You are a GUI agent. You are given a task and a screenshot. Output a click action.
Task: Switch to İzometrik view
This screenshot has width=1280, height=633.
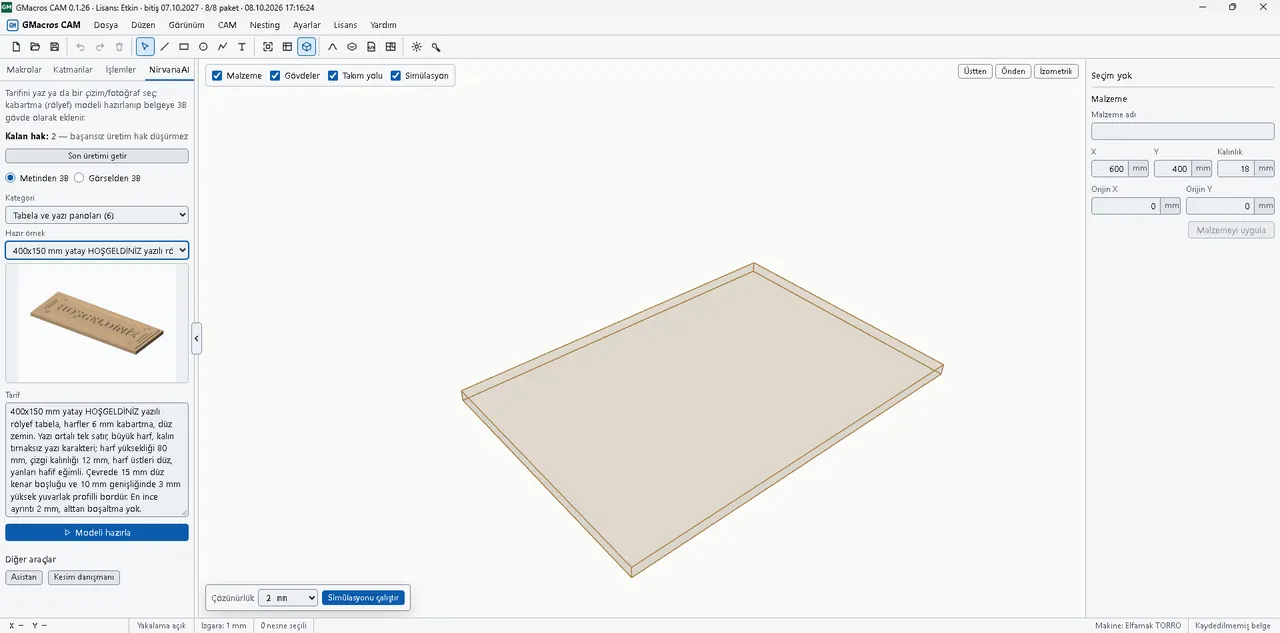(x=1056, y=71)
